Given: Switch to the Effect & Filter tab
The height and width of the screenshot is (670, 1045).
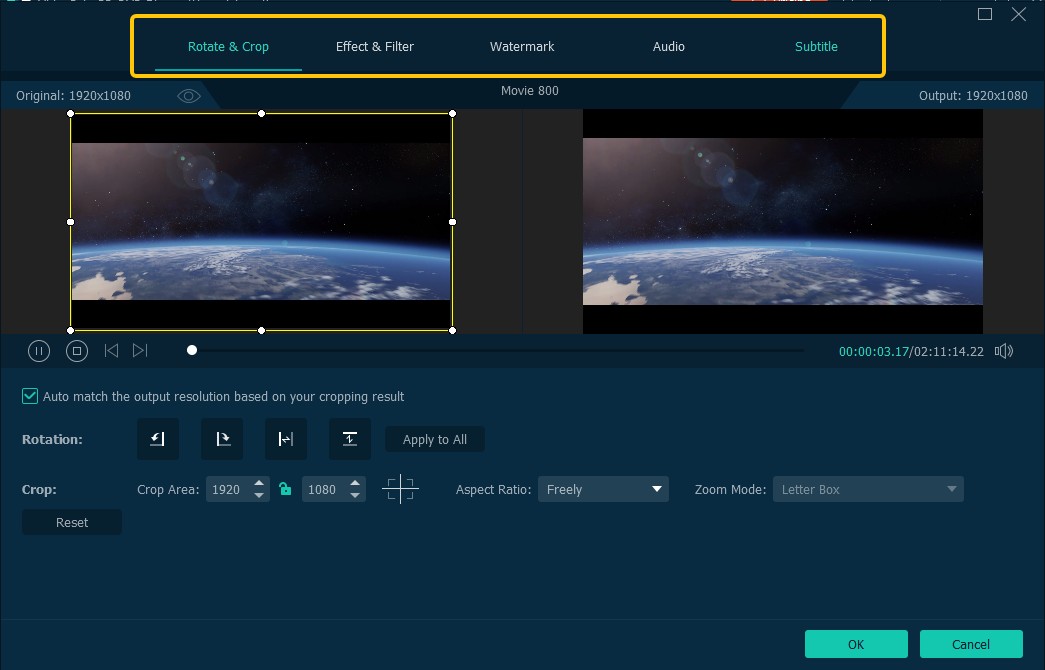Looking at the screenshot, I should coord(374,46).
